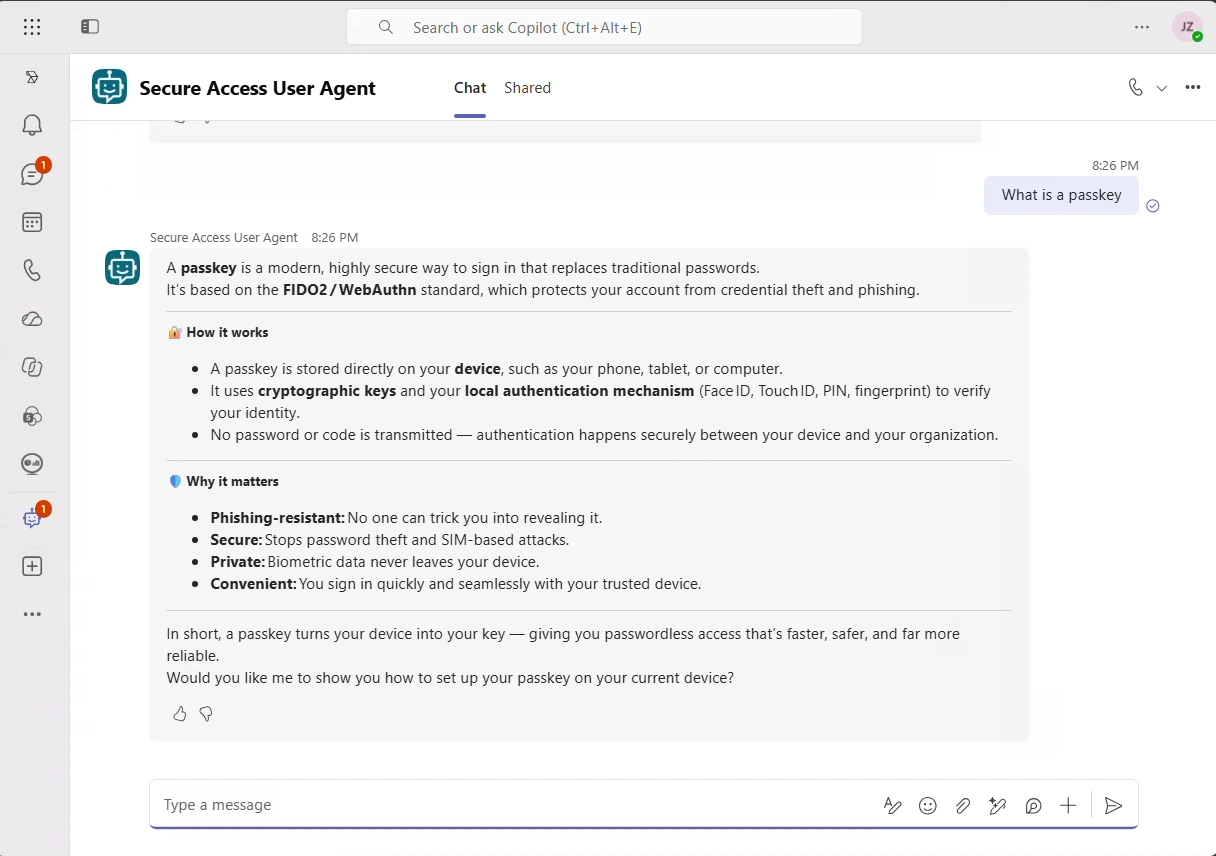Screen dimensions: 1216x856
Task: Dislike the response with thumbs down
Action: coord(206,714)
